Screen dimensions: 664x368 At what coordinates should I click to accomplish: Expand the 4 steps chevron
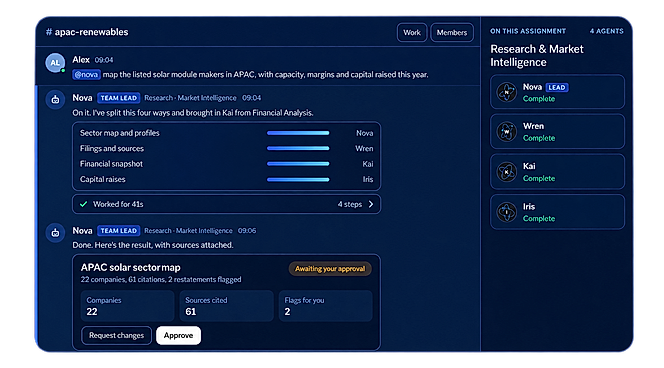tap(371, 204)
